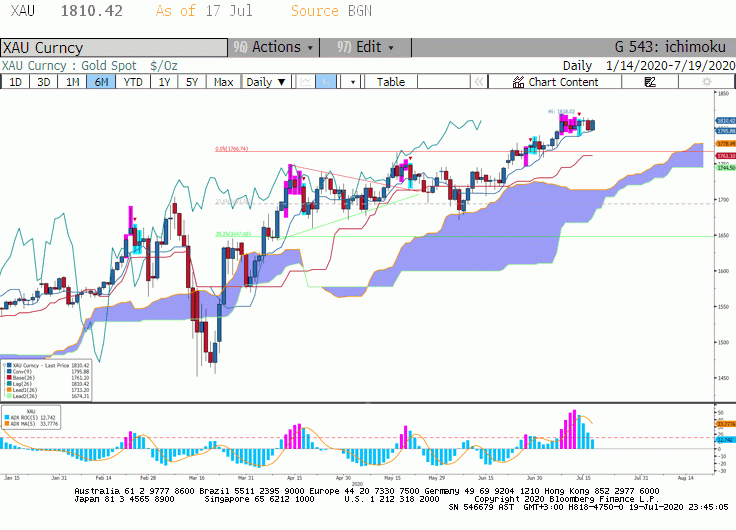The image size is (736, 530).
Task: Click the blue 12.742 ADX axis tag
Action: [726, 440]
